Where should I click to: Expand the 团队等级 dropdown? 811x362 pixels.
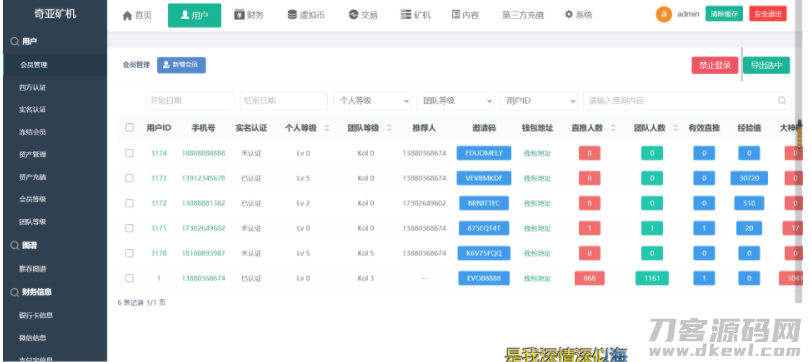455,101
